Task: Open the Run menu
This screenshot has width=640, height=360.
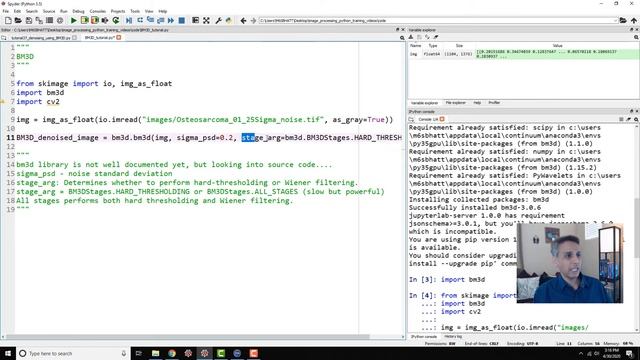Action: tap(64, 11)
